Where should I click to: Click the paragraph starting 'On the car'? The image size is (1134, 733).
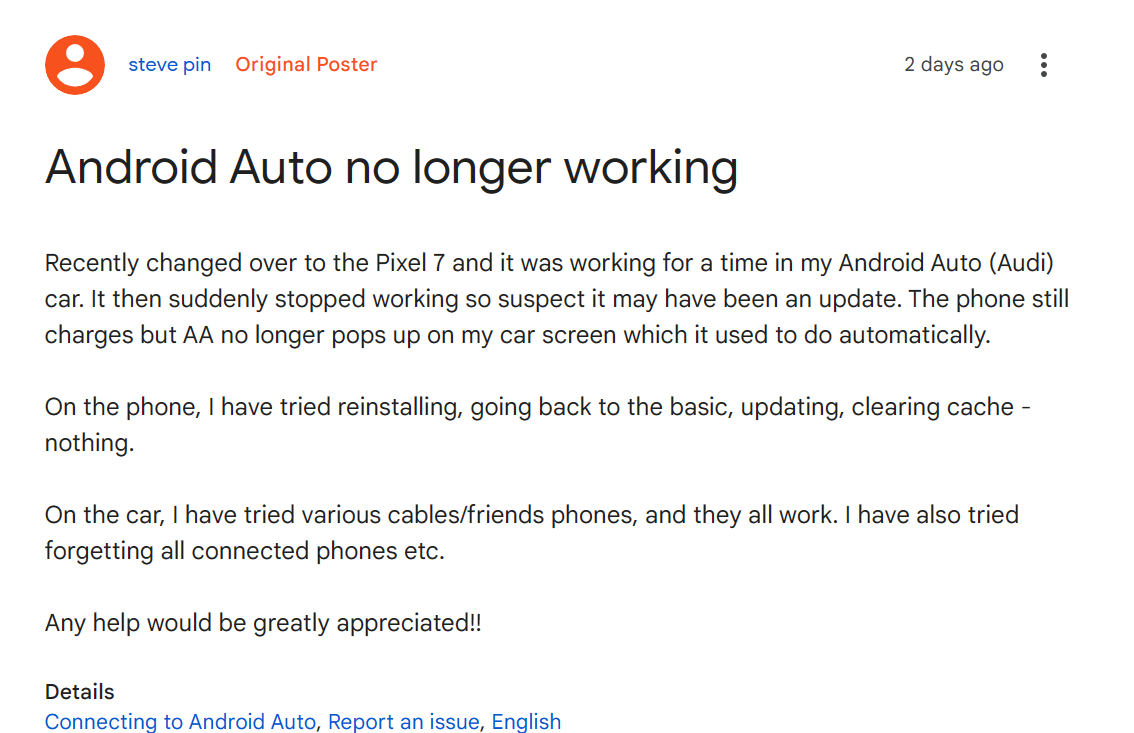tap(532, 533)
